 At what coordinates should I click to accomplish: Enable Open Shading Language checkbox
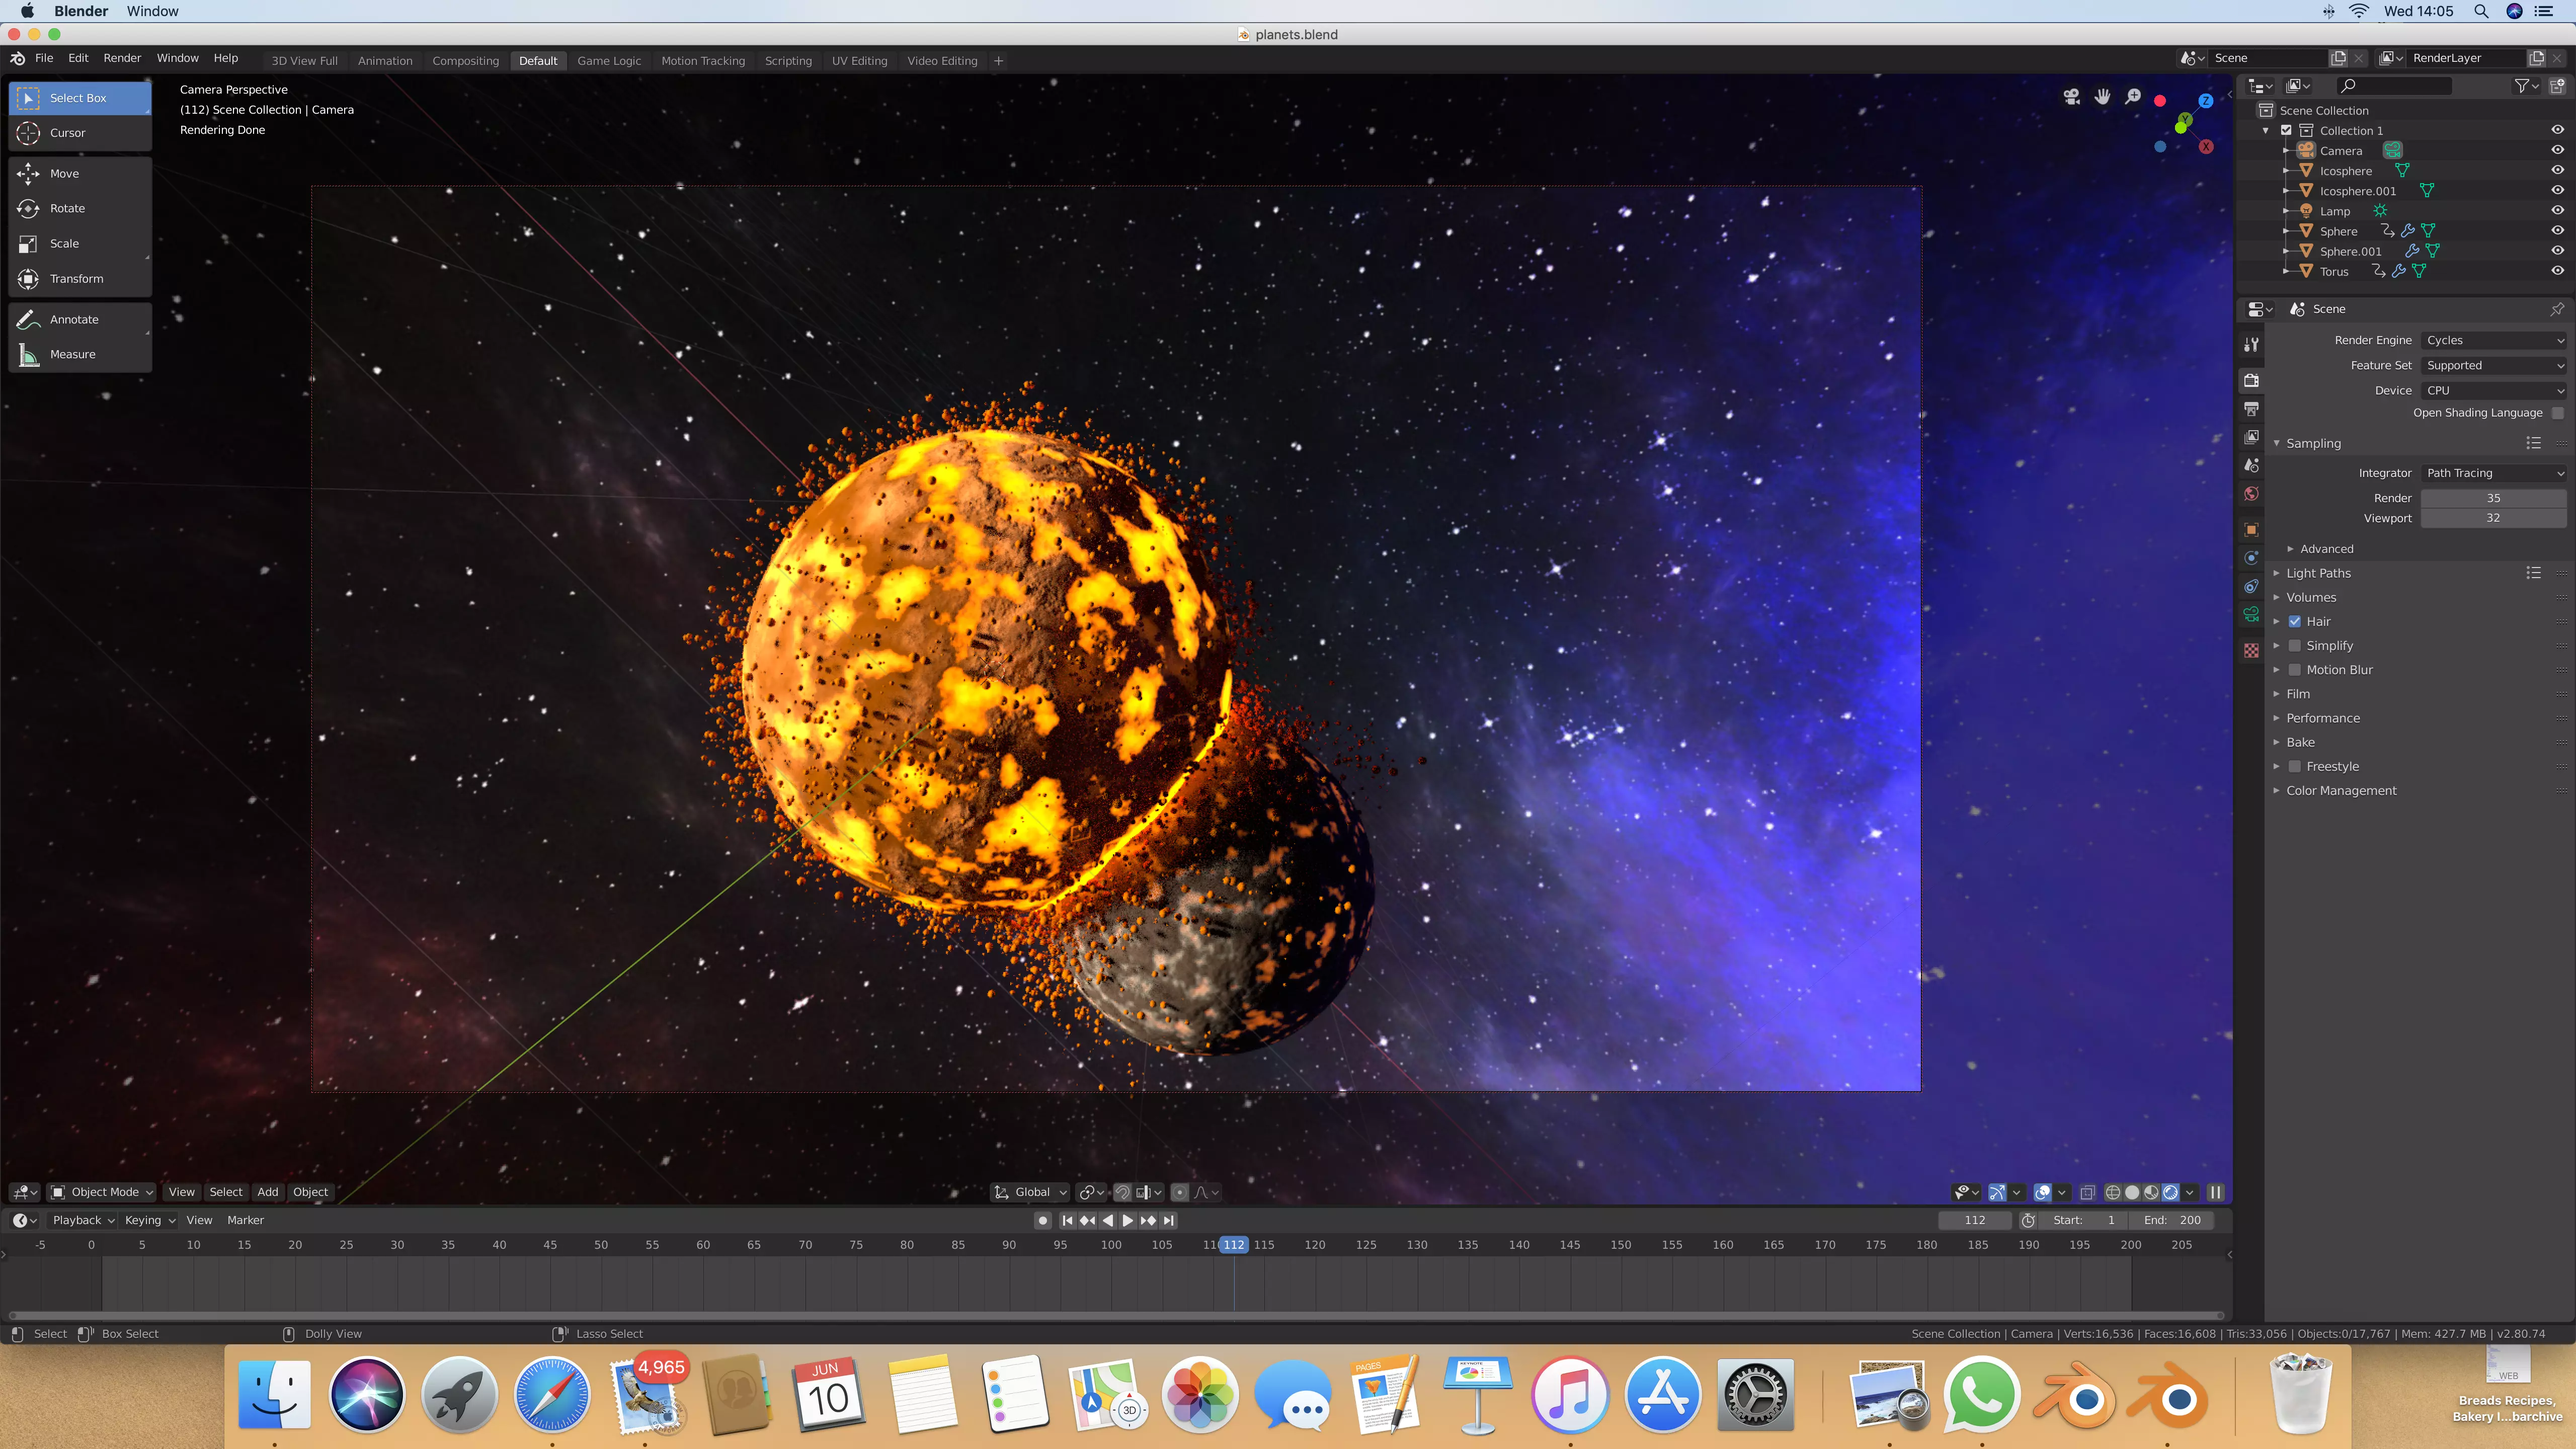[x=2557, y=413]
